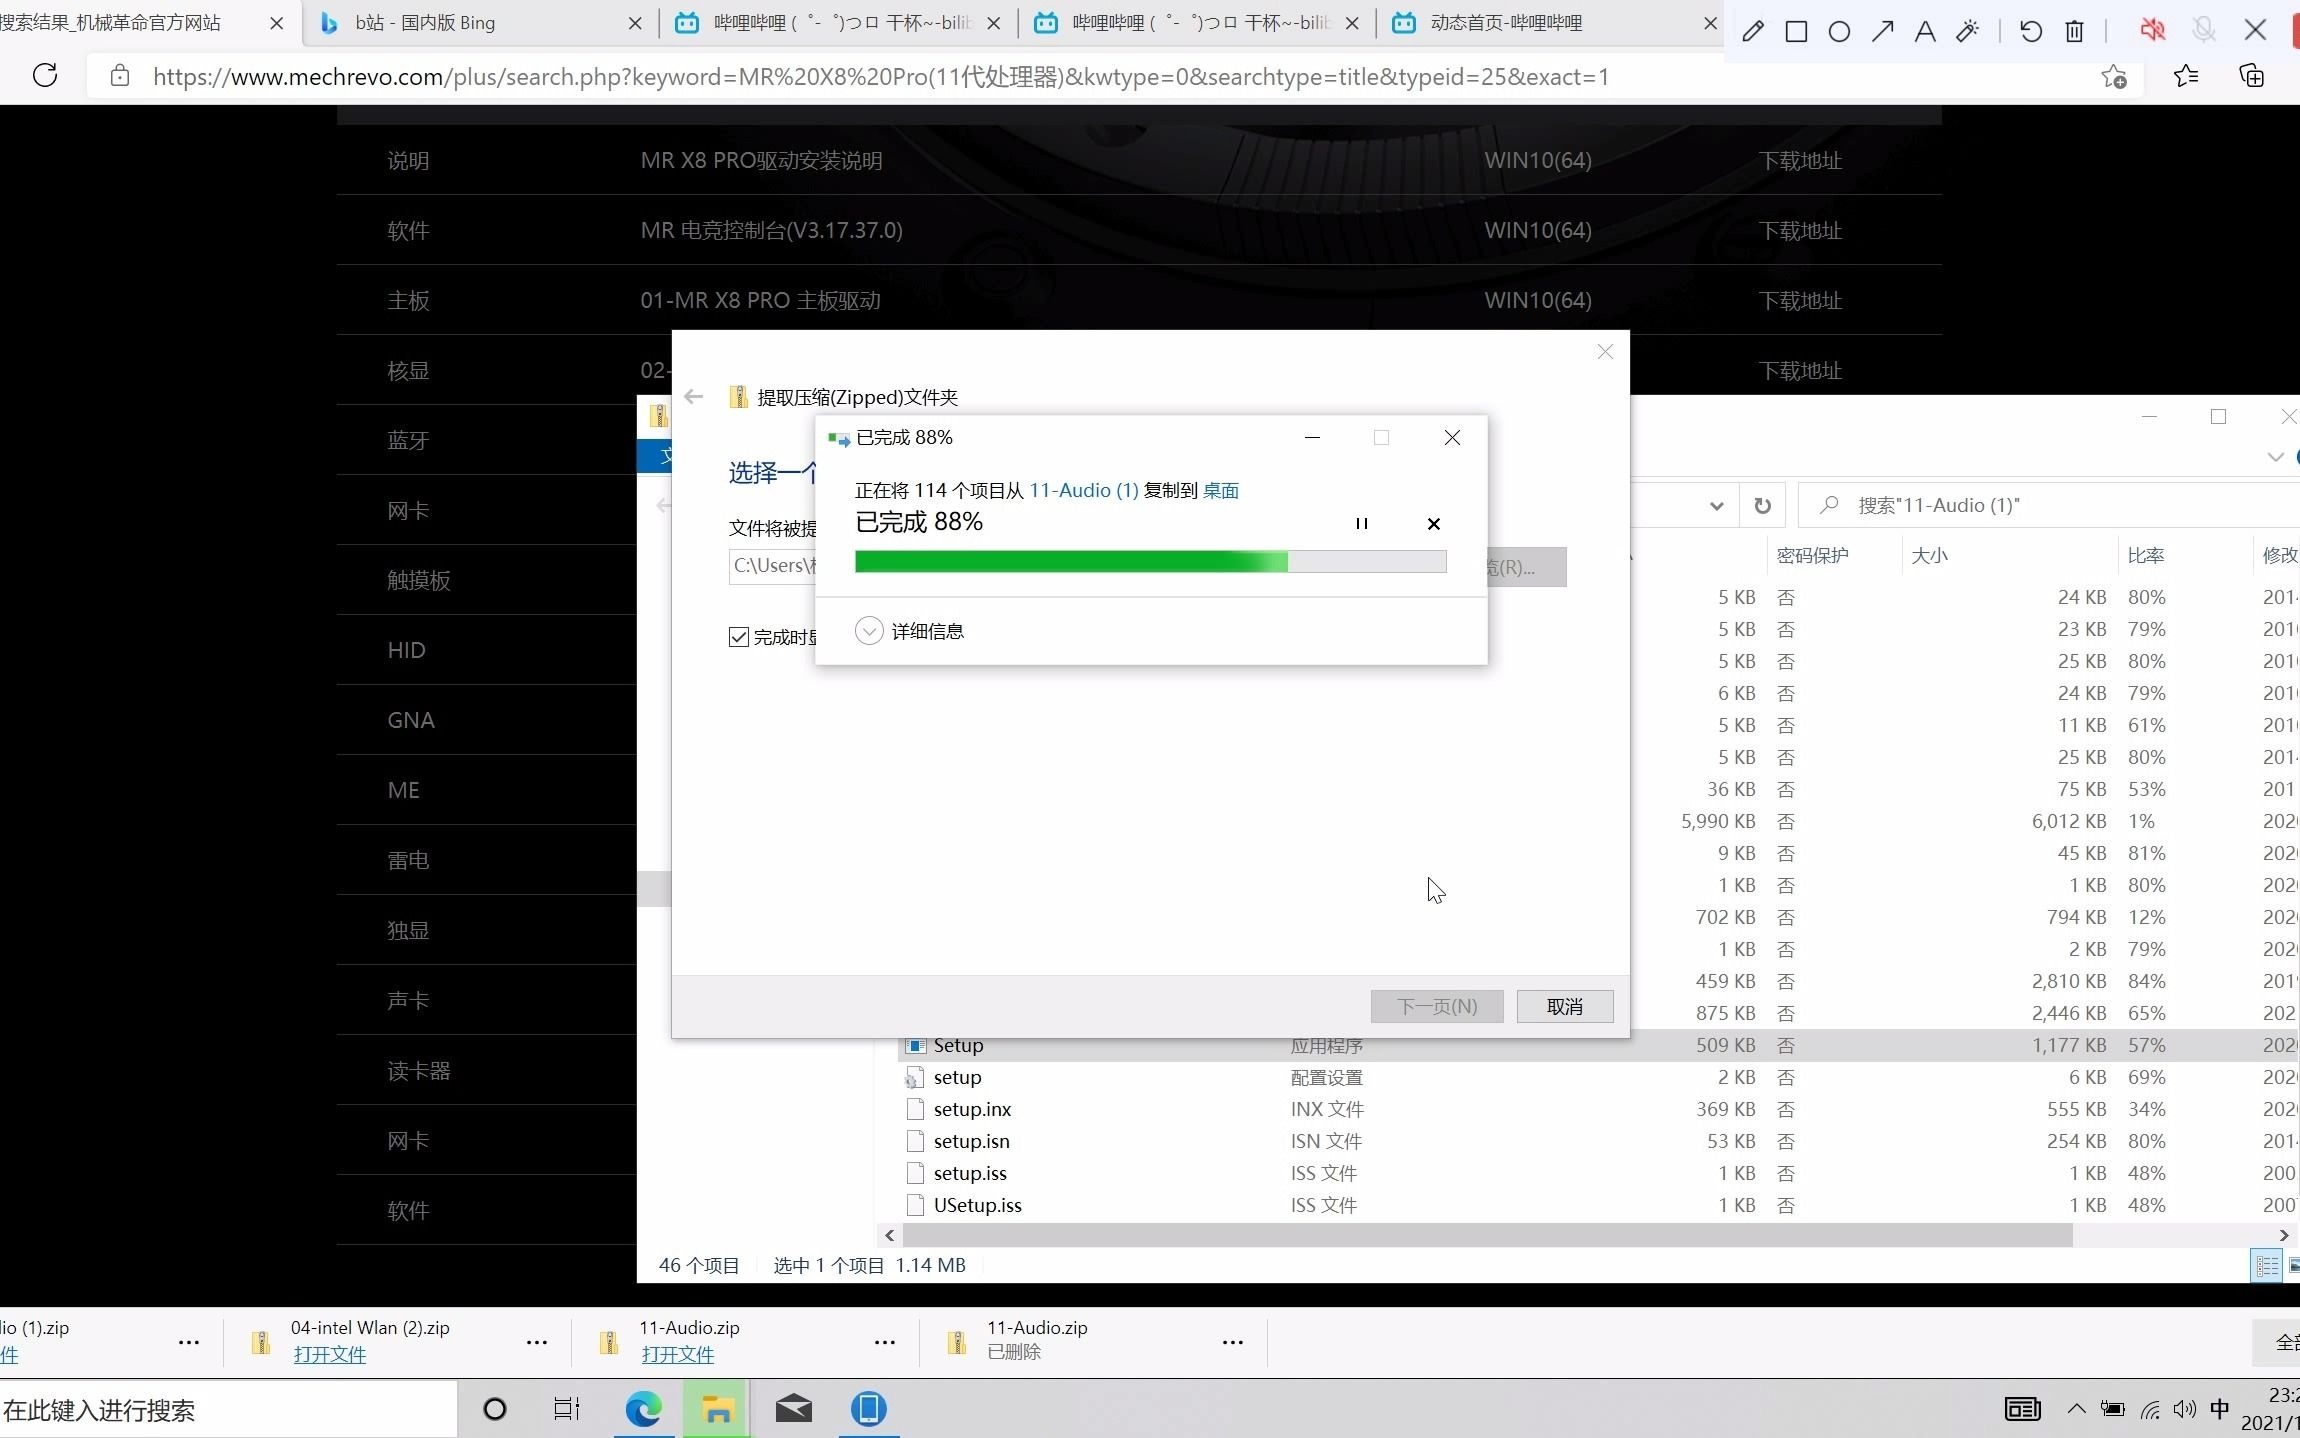Image resolution: width=2300 pixels, height=1438 pixels.
Task: Click the undo annotation icon
Action: tap(2031, 31)
